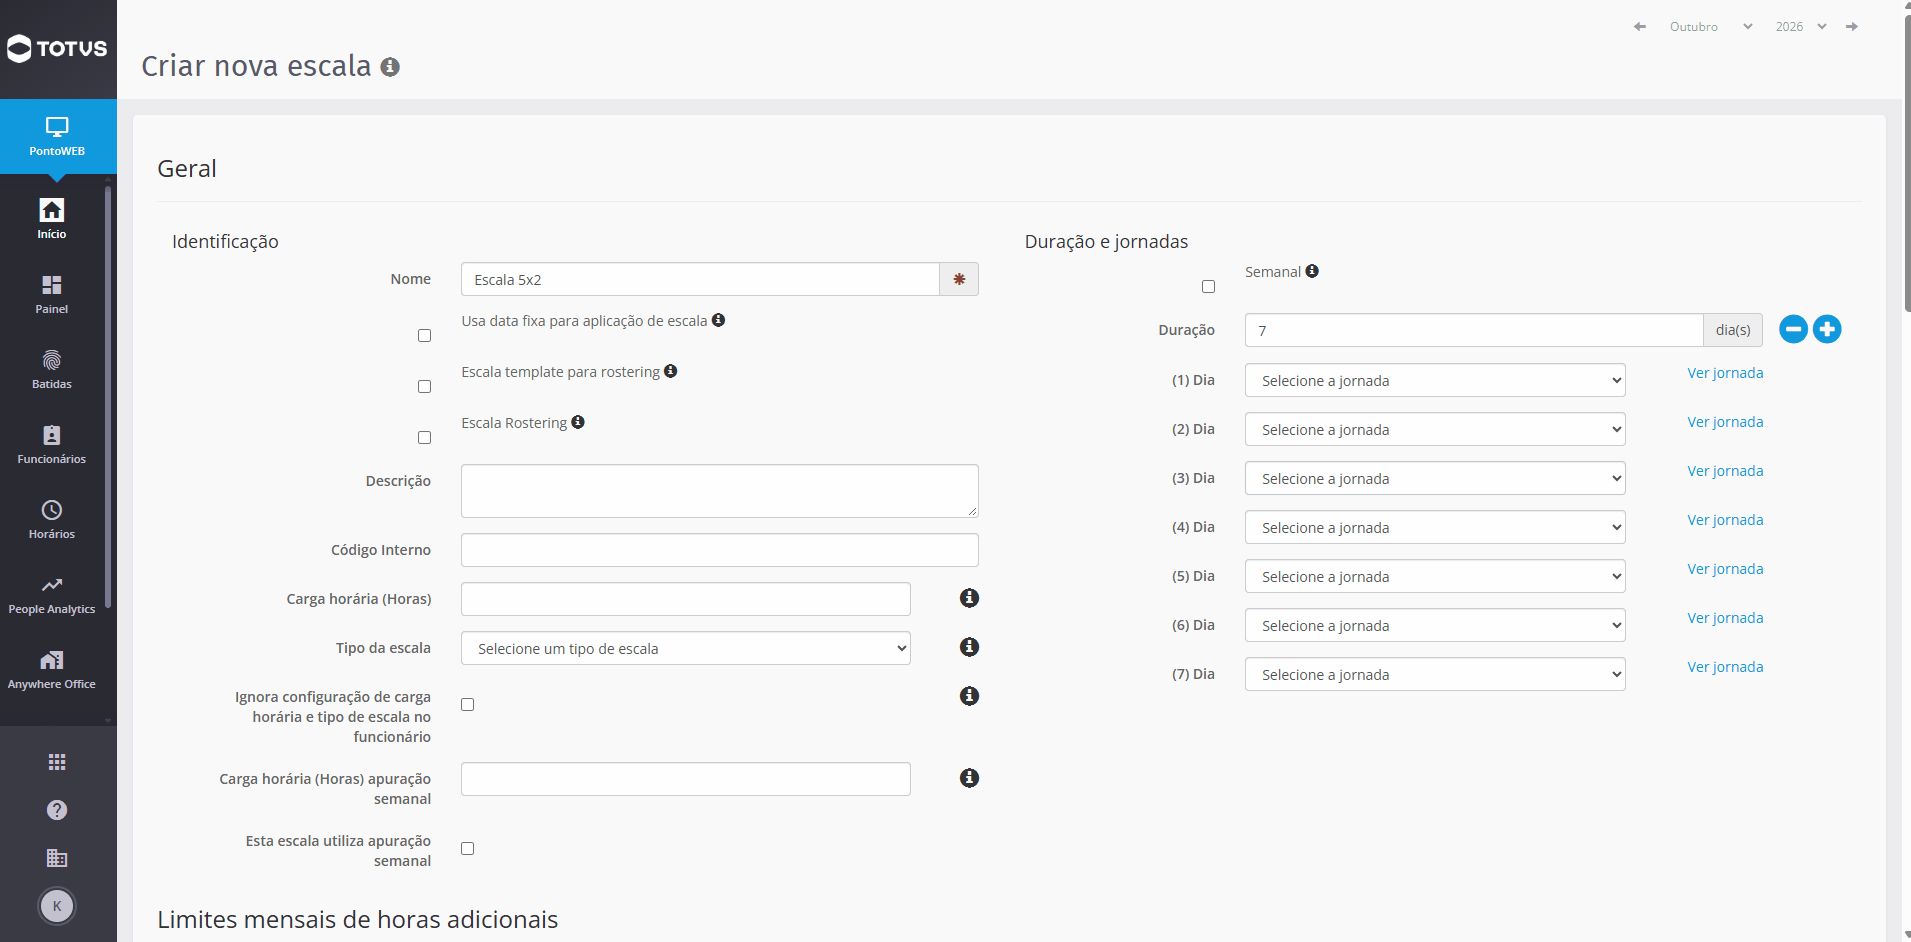The width and height of the screenshot is (1911, 942).
Task: Decrease duration with minus icon
Action: click(x=1794, y=329)
